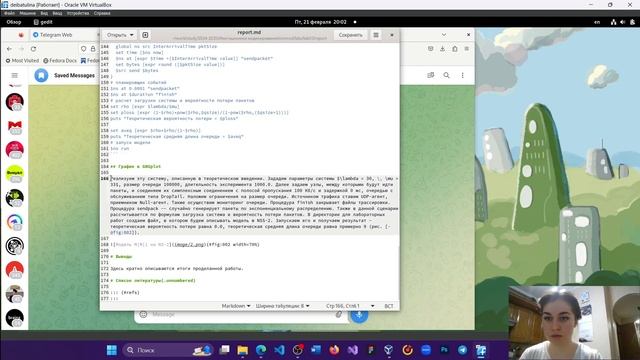Click into the Telegram Message input field
Image resolution: width=640 pixels, height=360 pixels.
pos(241,314)
